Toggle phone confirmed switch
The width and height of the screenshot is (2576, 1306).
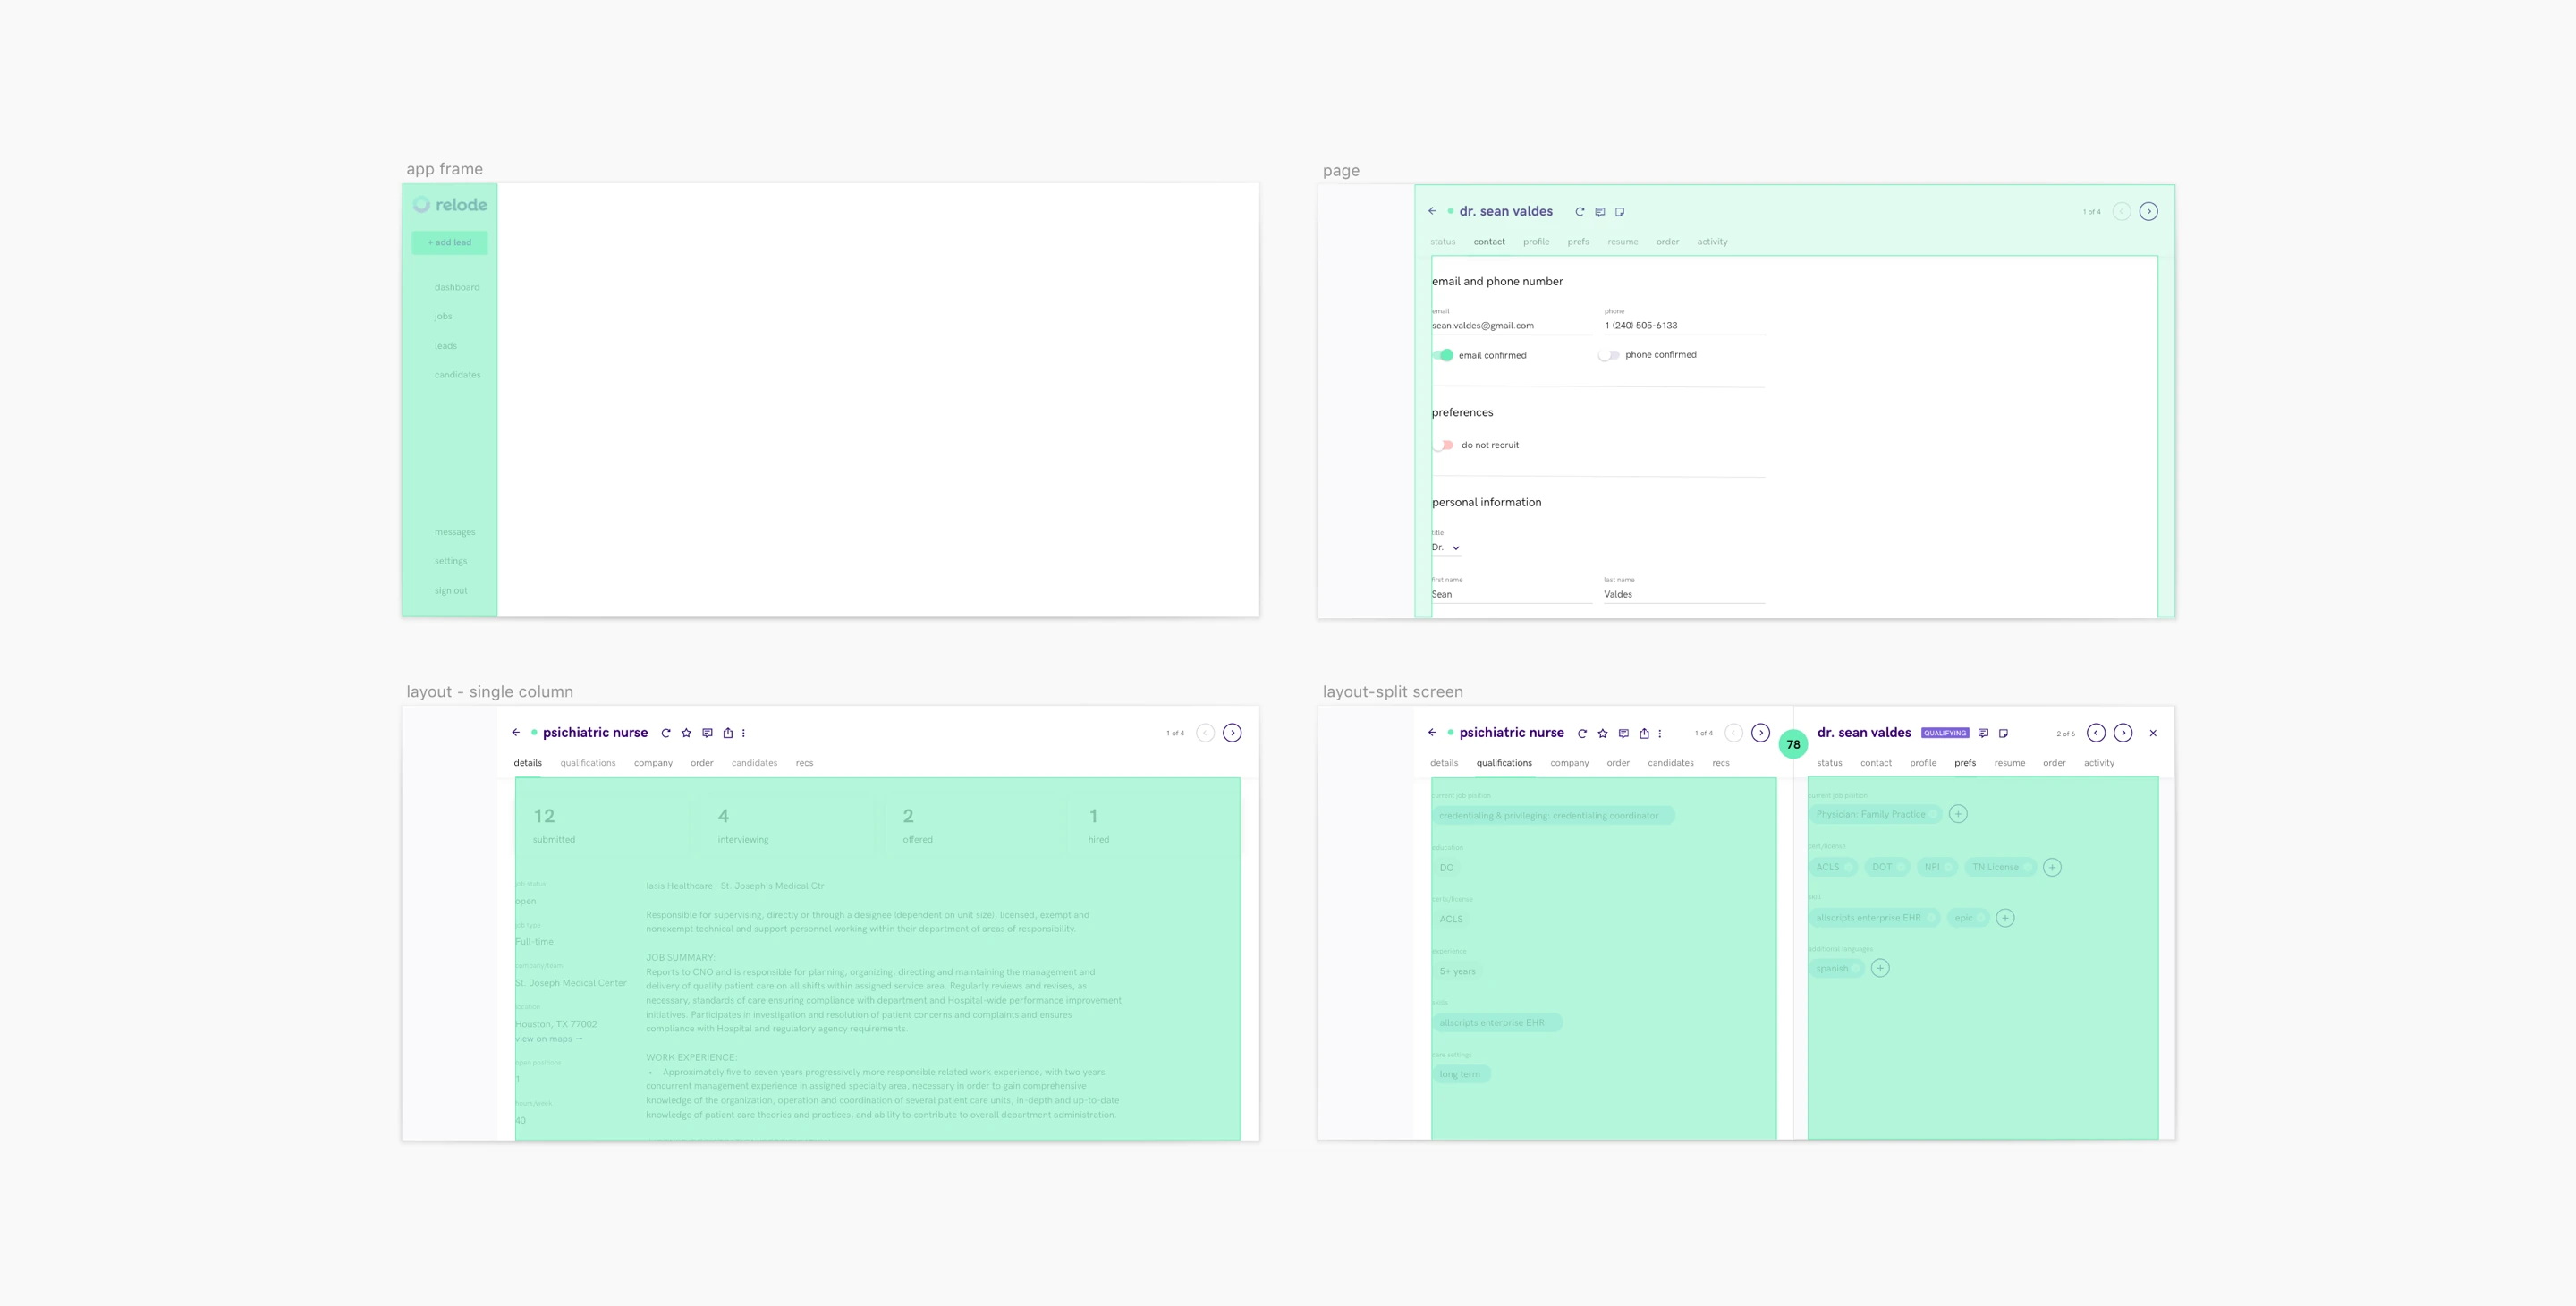pyautogui.click(x=1609, y=355)
